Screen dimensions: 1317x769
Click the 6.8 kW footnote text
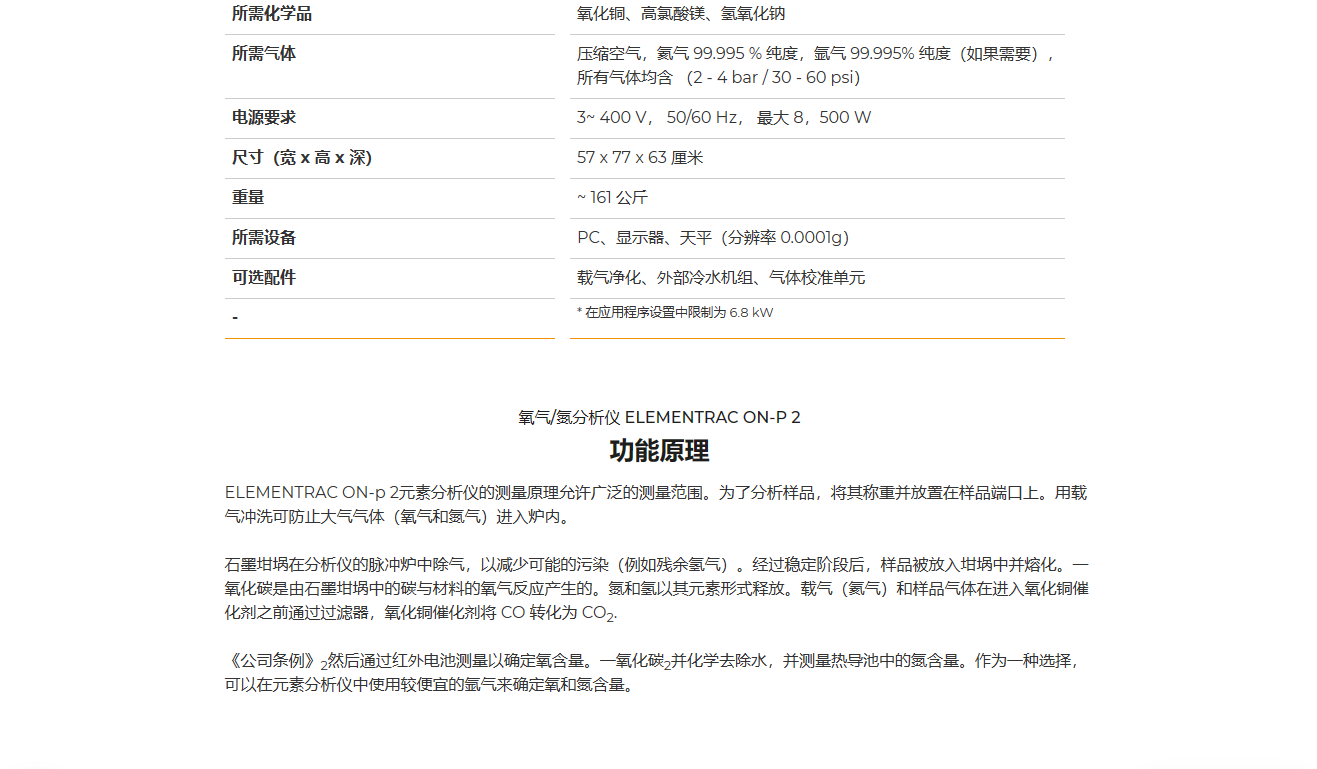point(675,313)
